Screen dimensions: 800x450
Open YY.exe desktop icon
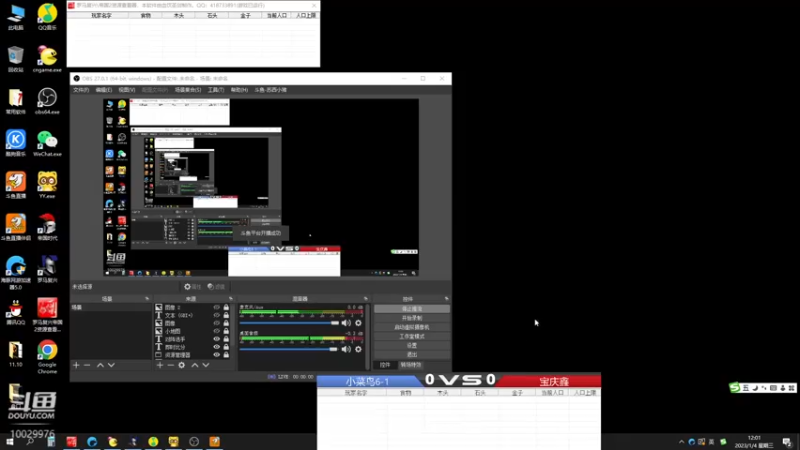(47, 184)
